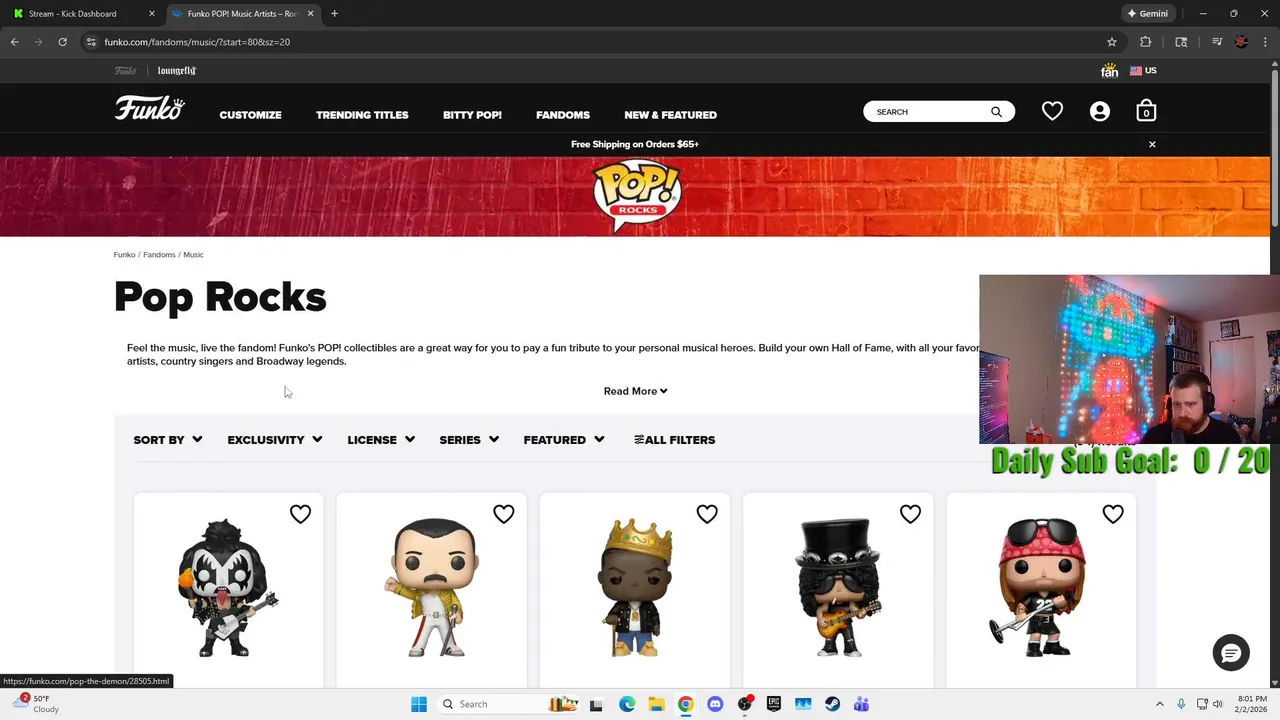Open the Customize menu

pos(250,115)
